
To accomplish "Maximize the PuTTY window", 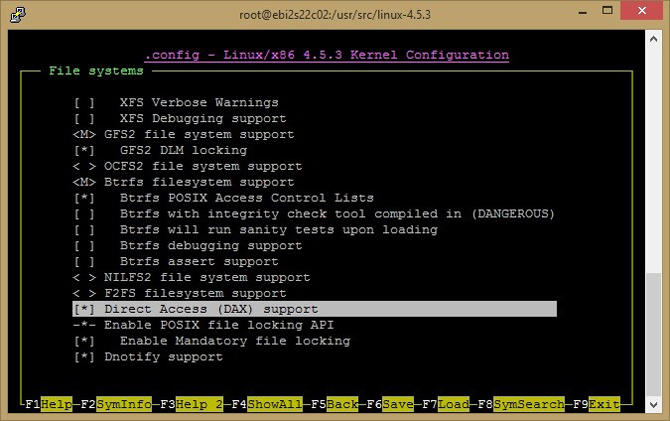I will click(607, 11).
